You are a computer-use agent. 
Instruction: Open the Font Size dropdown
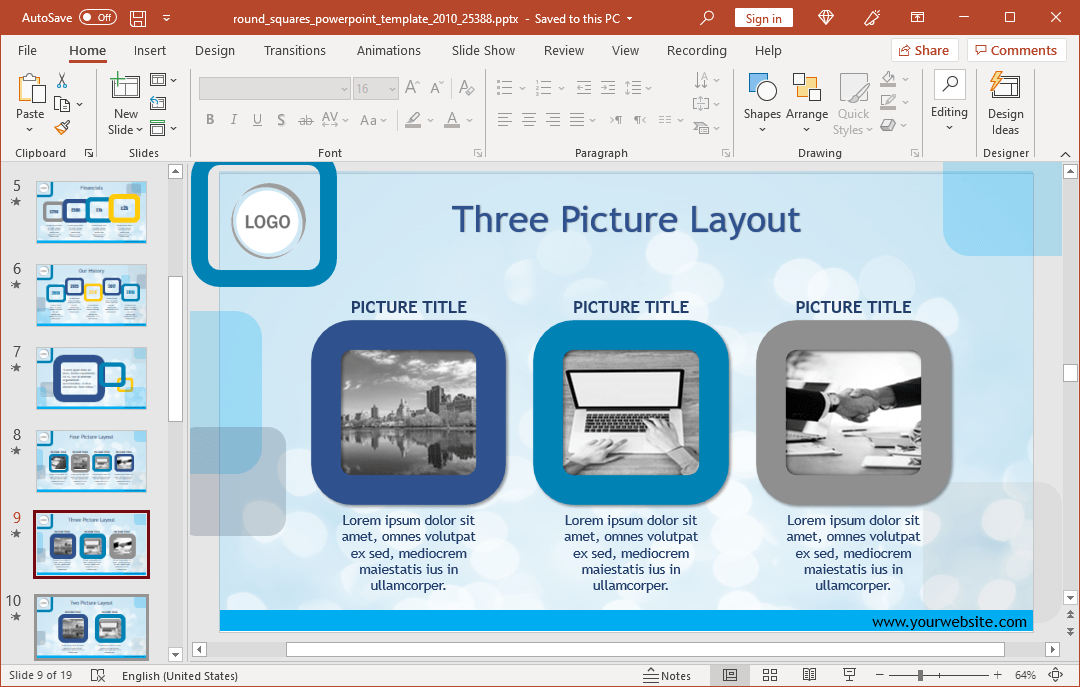click(391, 88)
